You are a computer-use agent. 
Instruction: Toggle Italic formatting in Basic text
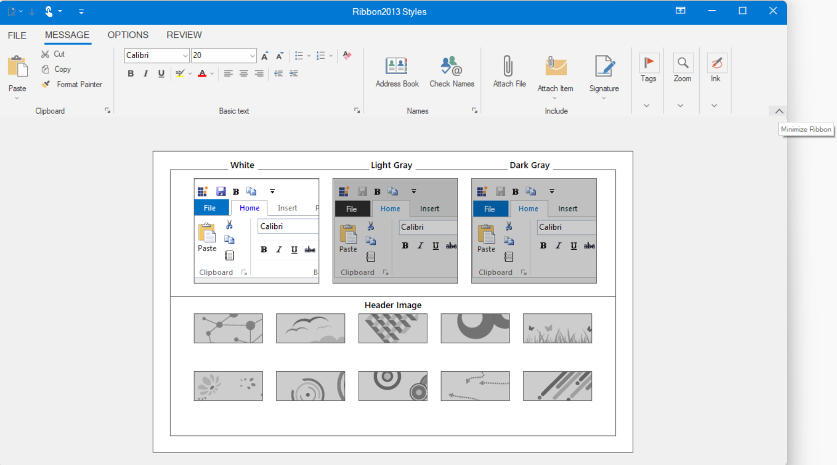(146, 73)
